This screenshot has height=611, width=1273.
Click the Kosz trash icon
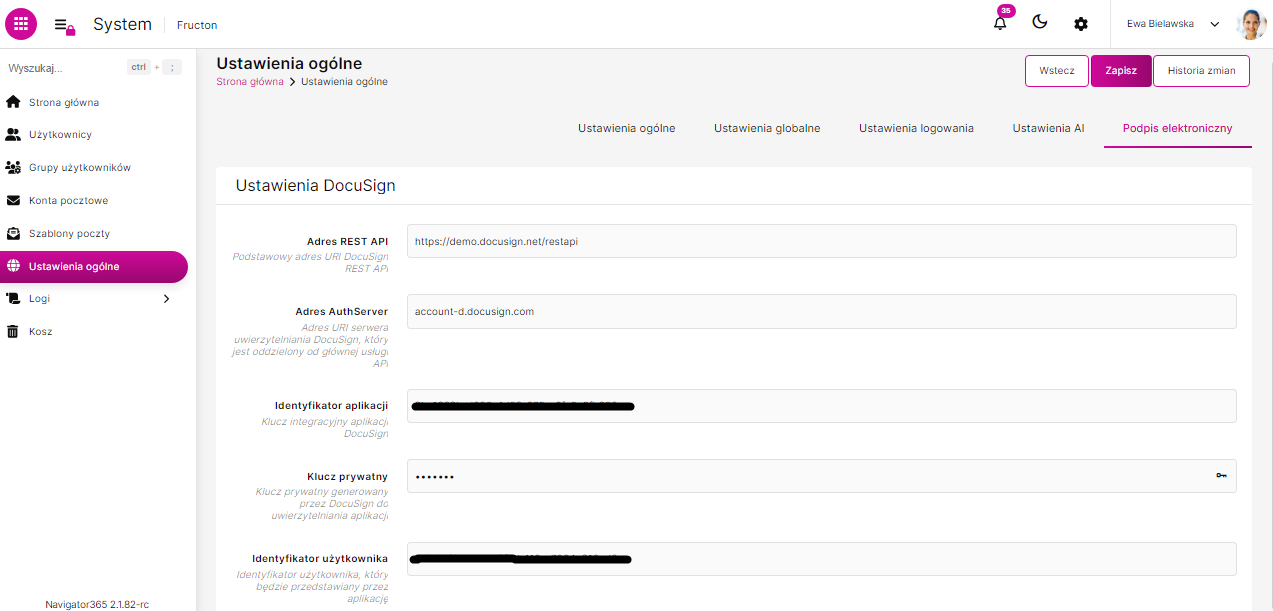pyautogui.click(x=13, y=331)
